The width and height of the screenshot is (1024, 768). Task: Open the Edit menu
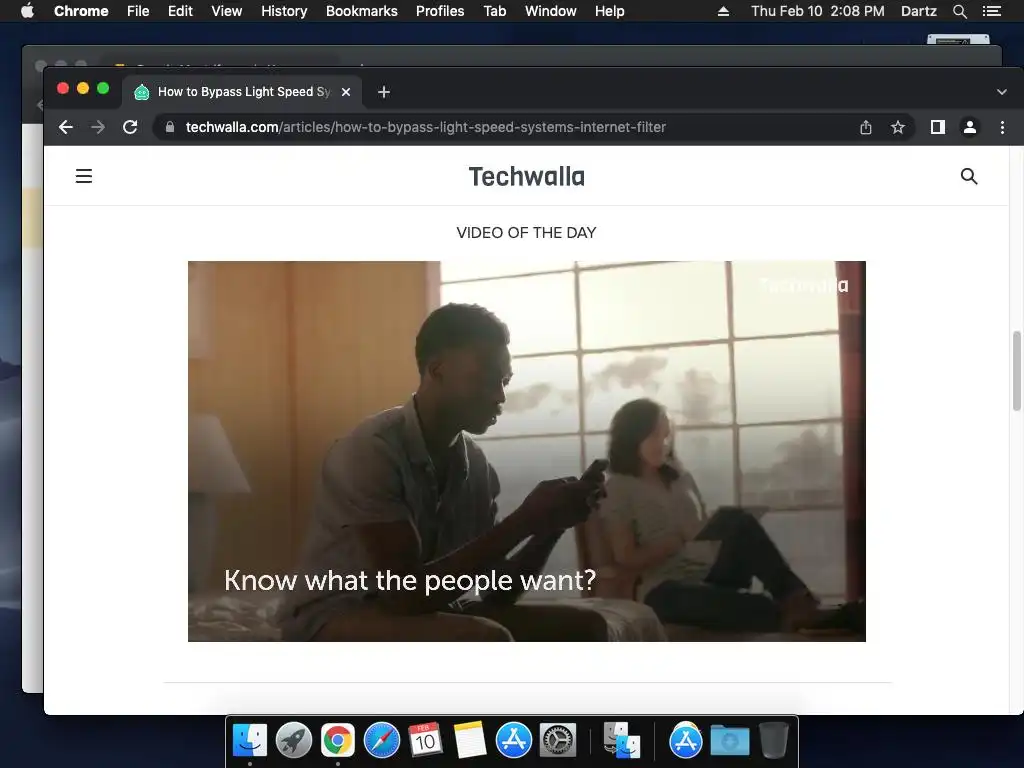pyautogui.click(x=180, y=11)
